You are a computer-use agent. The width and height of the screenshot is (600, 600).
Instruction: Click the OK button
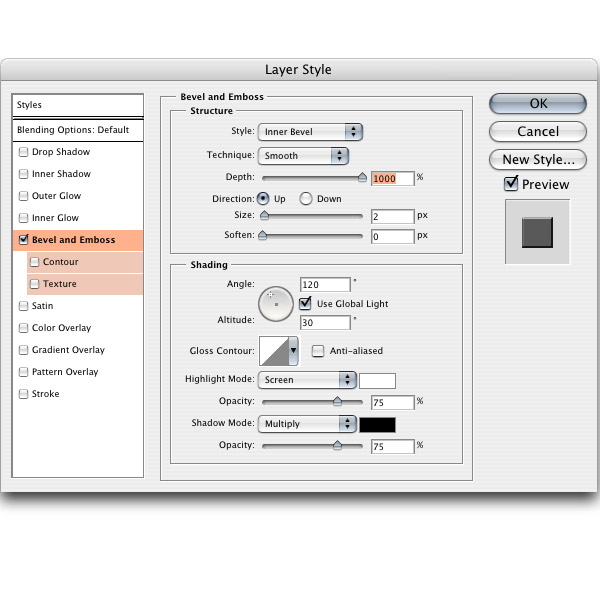pyautogui.click(x=538, y=104)
